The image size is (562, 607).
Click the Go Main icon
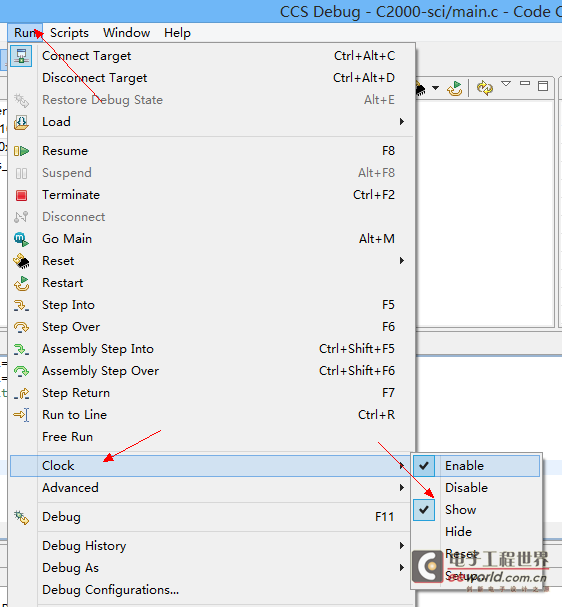tap(21, 239)
